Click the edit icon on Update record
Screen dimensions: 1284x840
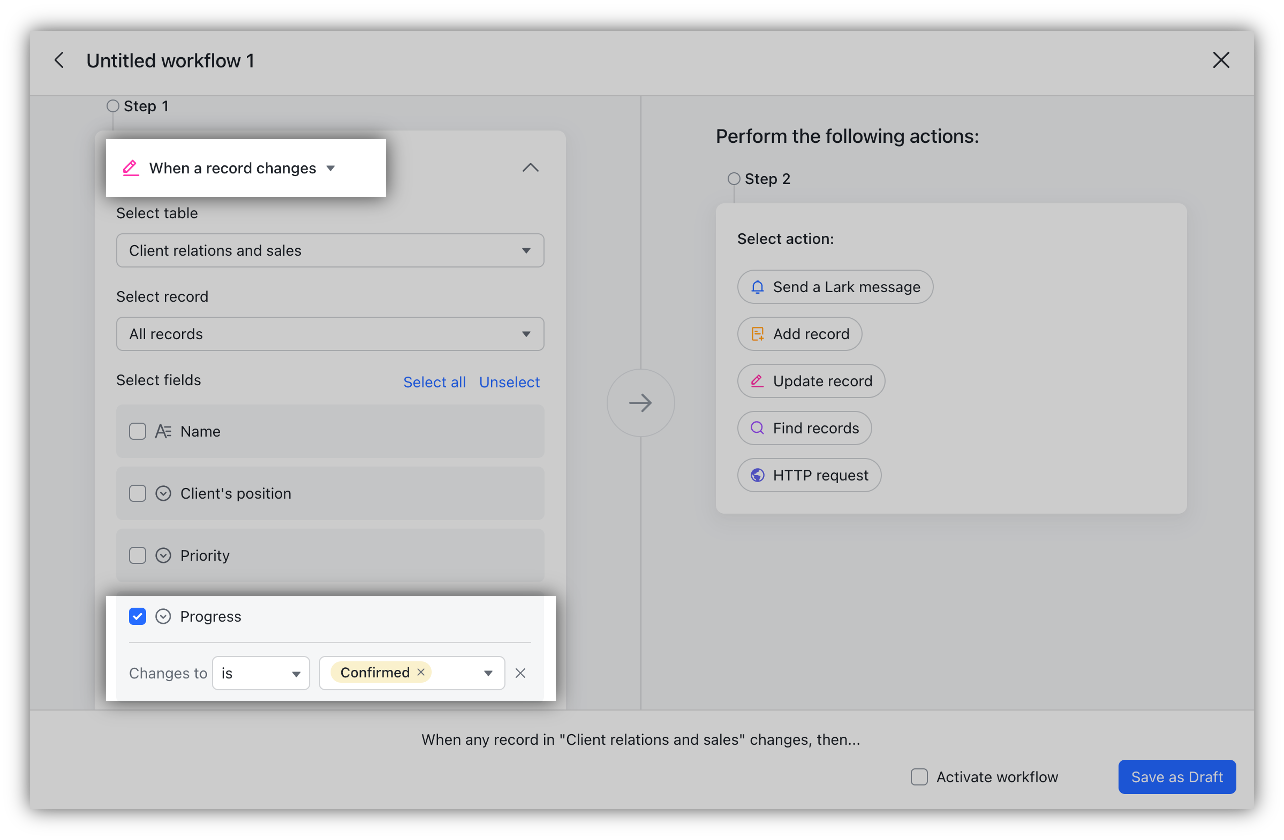pos(757,381)
